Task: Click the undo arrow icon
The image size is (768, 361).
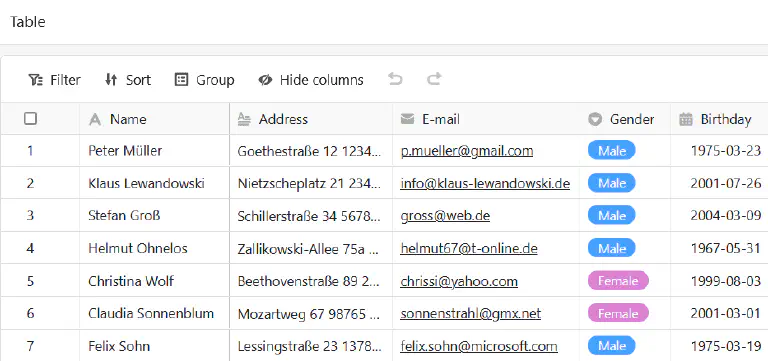Action: pyautogui.click(x=395, y=79)
